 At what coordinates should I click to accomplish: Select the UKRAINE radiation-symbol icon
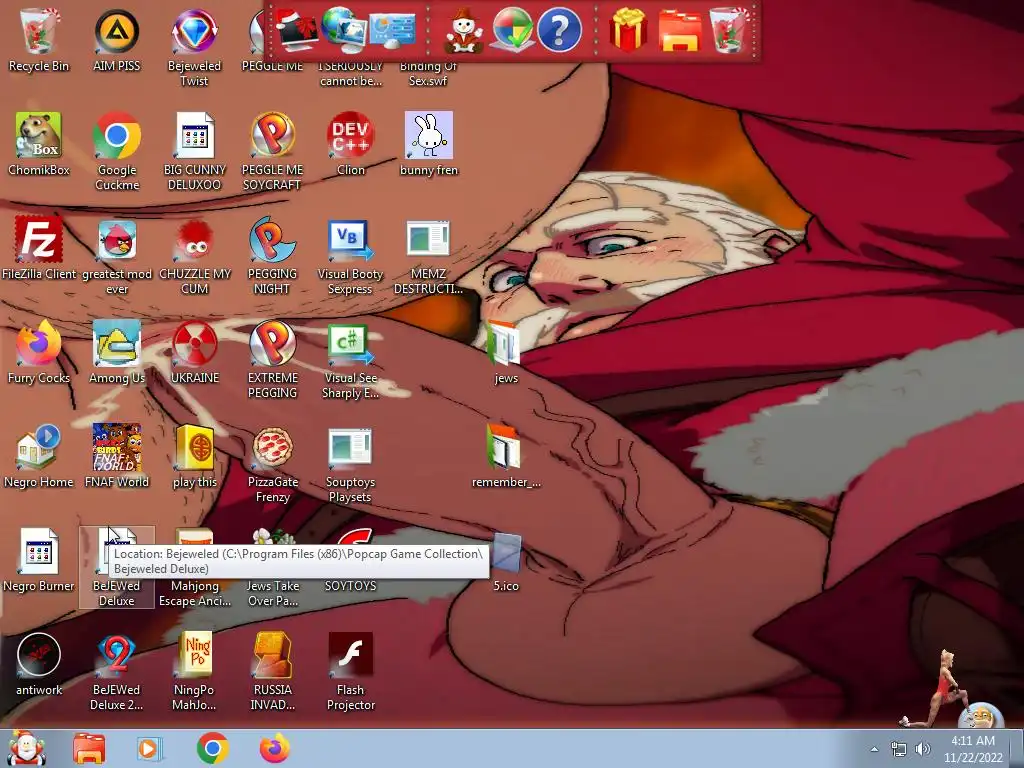coord(195,352)
